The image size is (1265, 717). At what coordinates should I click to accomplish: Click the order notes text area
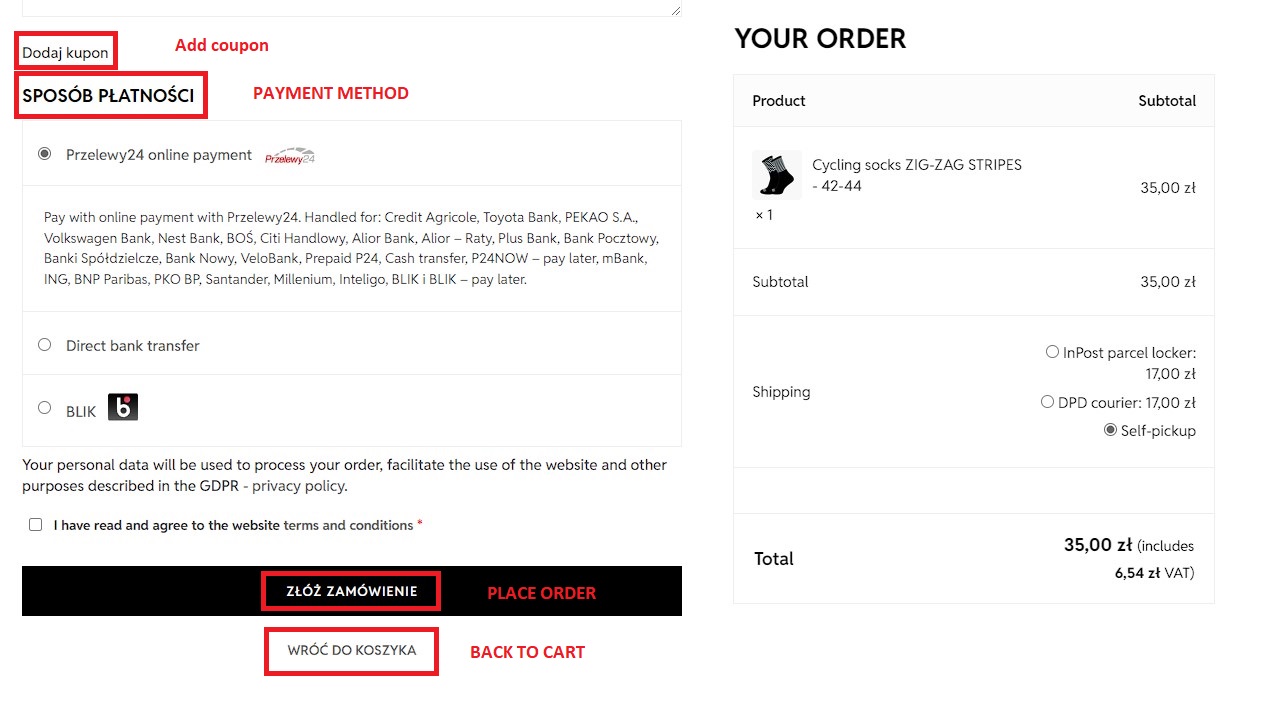click(350, 7)
